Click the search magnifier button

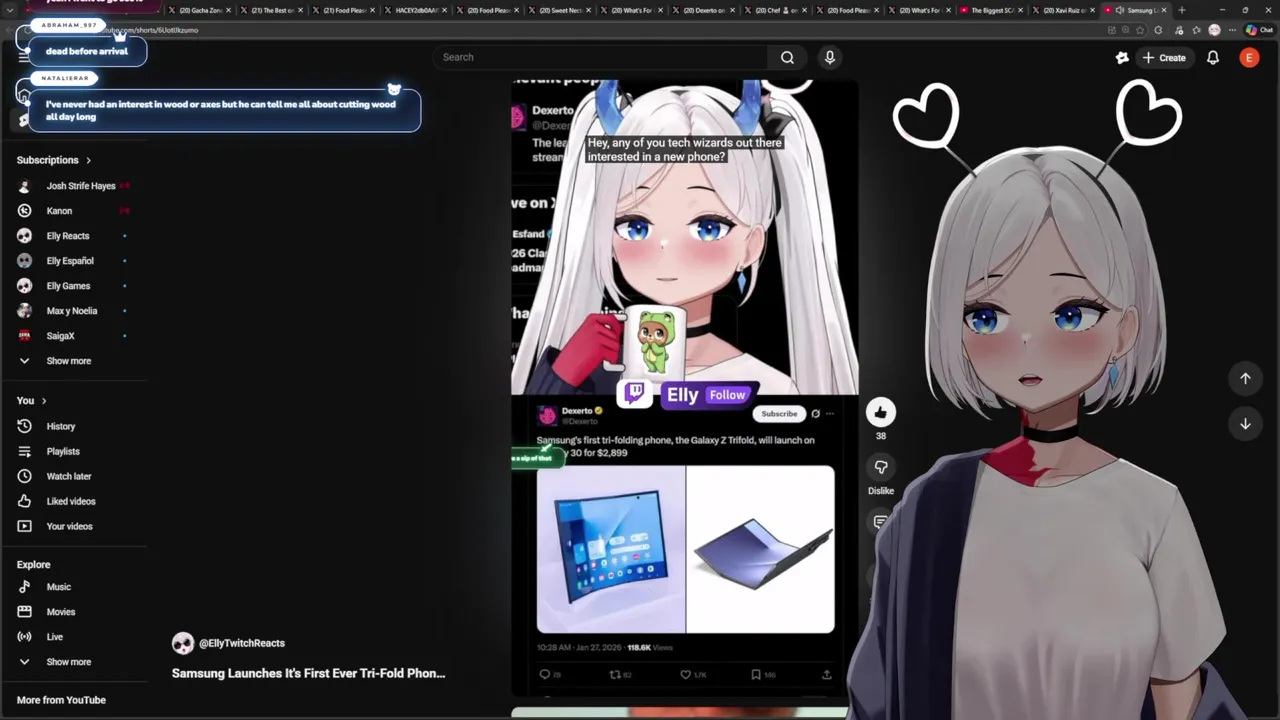coord(787,57)
